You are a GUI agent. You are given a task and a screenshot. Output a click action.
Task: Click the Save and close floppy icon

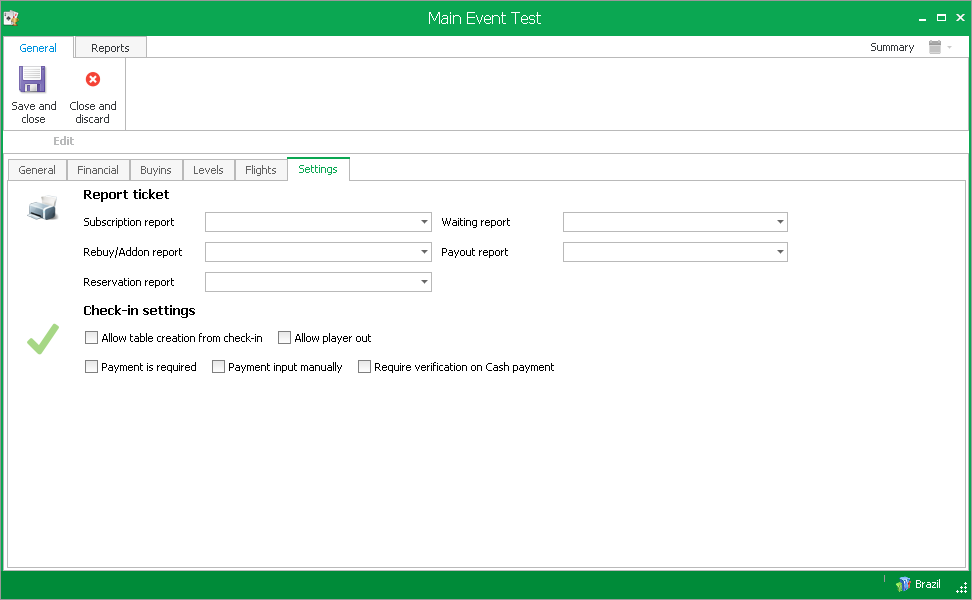click(x=32, y=79)
